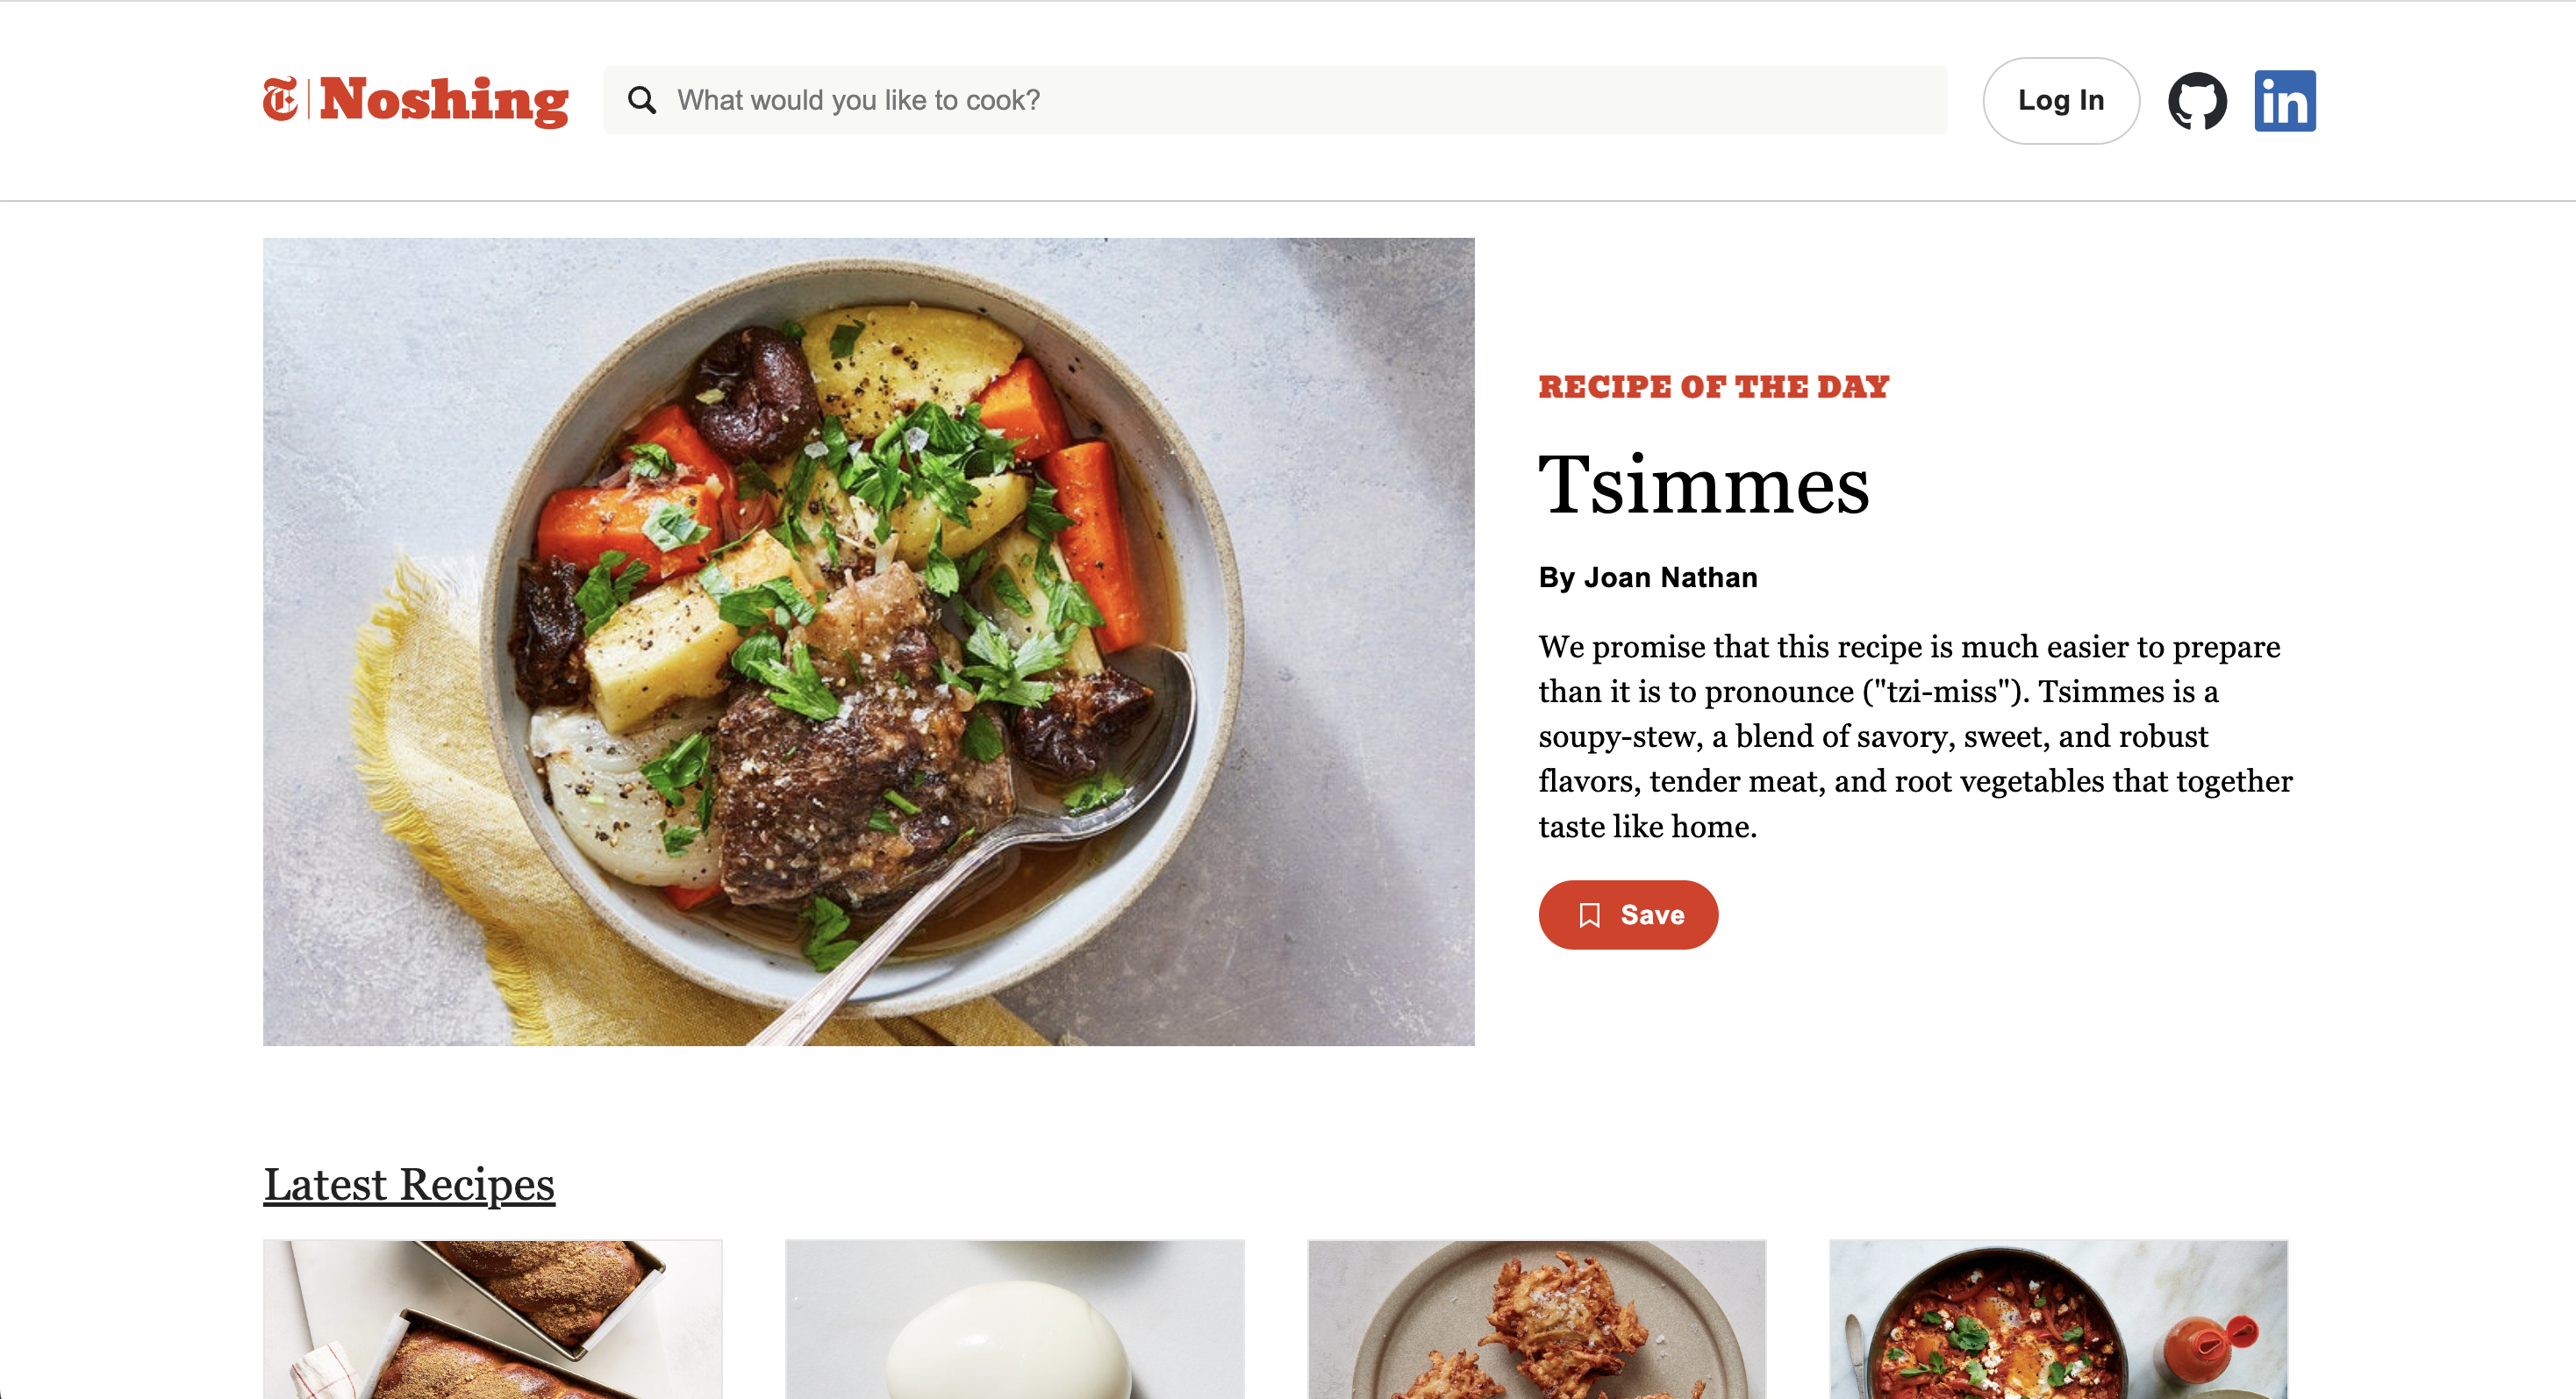Open the Tsimmes stew hero image

click(x=869, y=642)
